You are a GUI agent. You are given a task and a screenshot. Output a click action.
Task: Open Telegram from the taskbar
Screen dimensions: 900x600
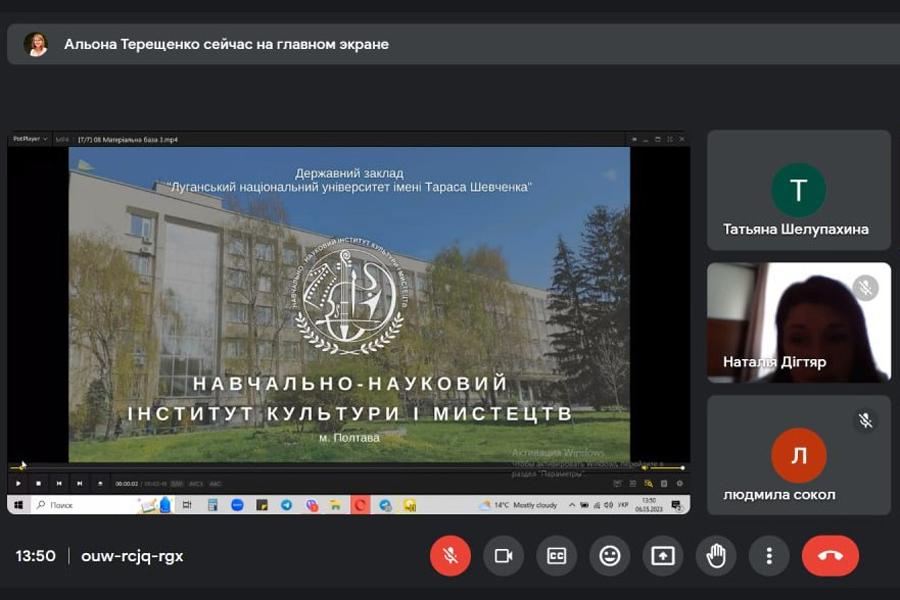click(286, 505)
